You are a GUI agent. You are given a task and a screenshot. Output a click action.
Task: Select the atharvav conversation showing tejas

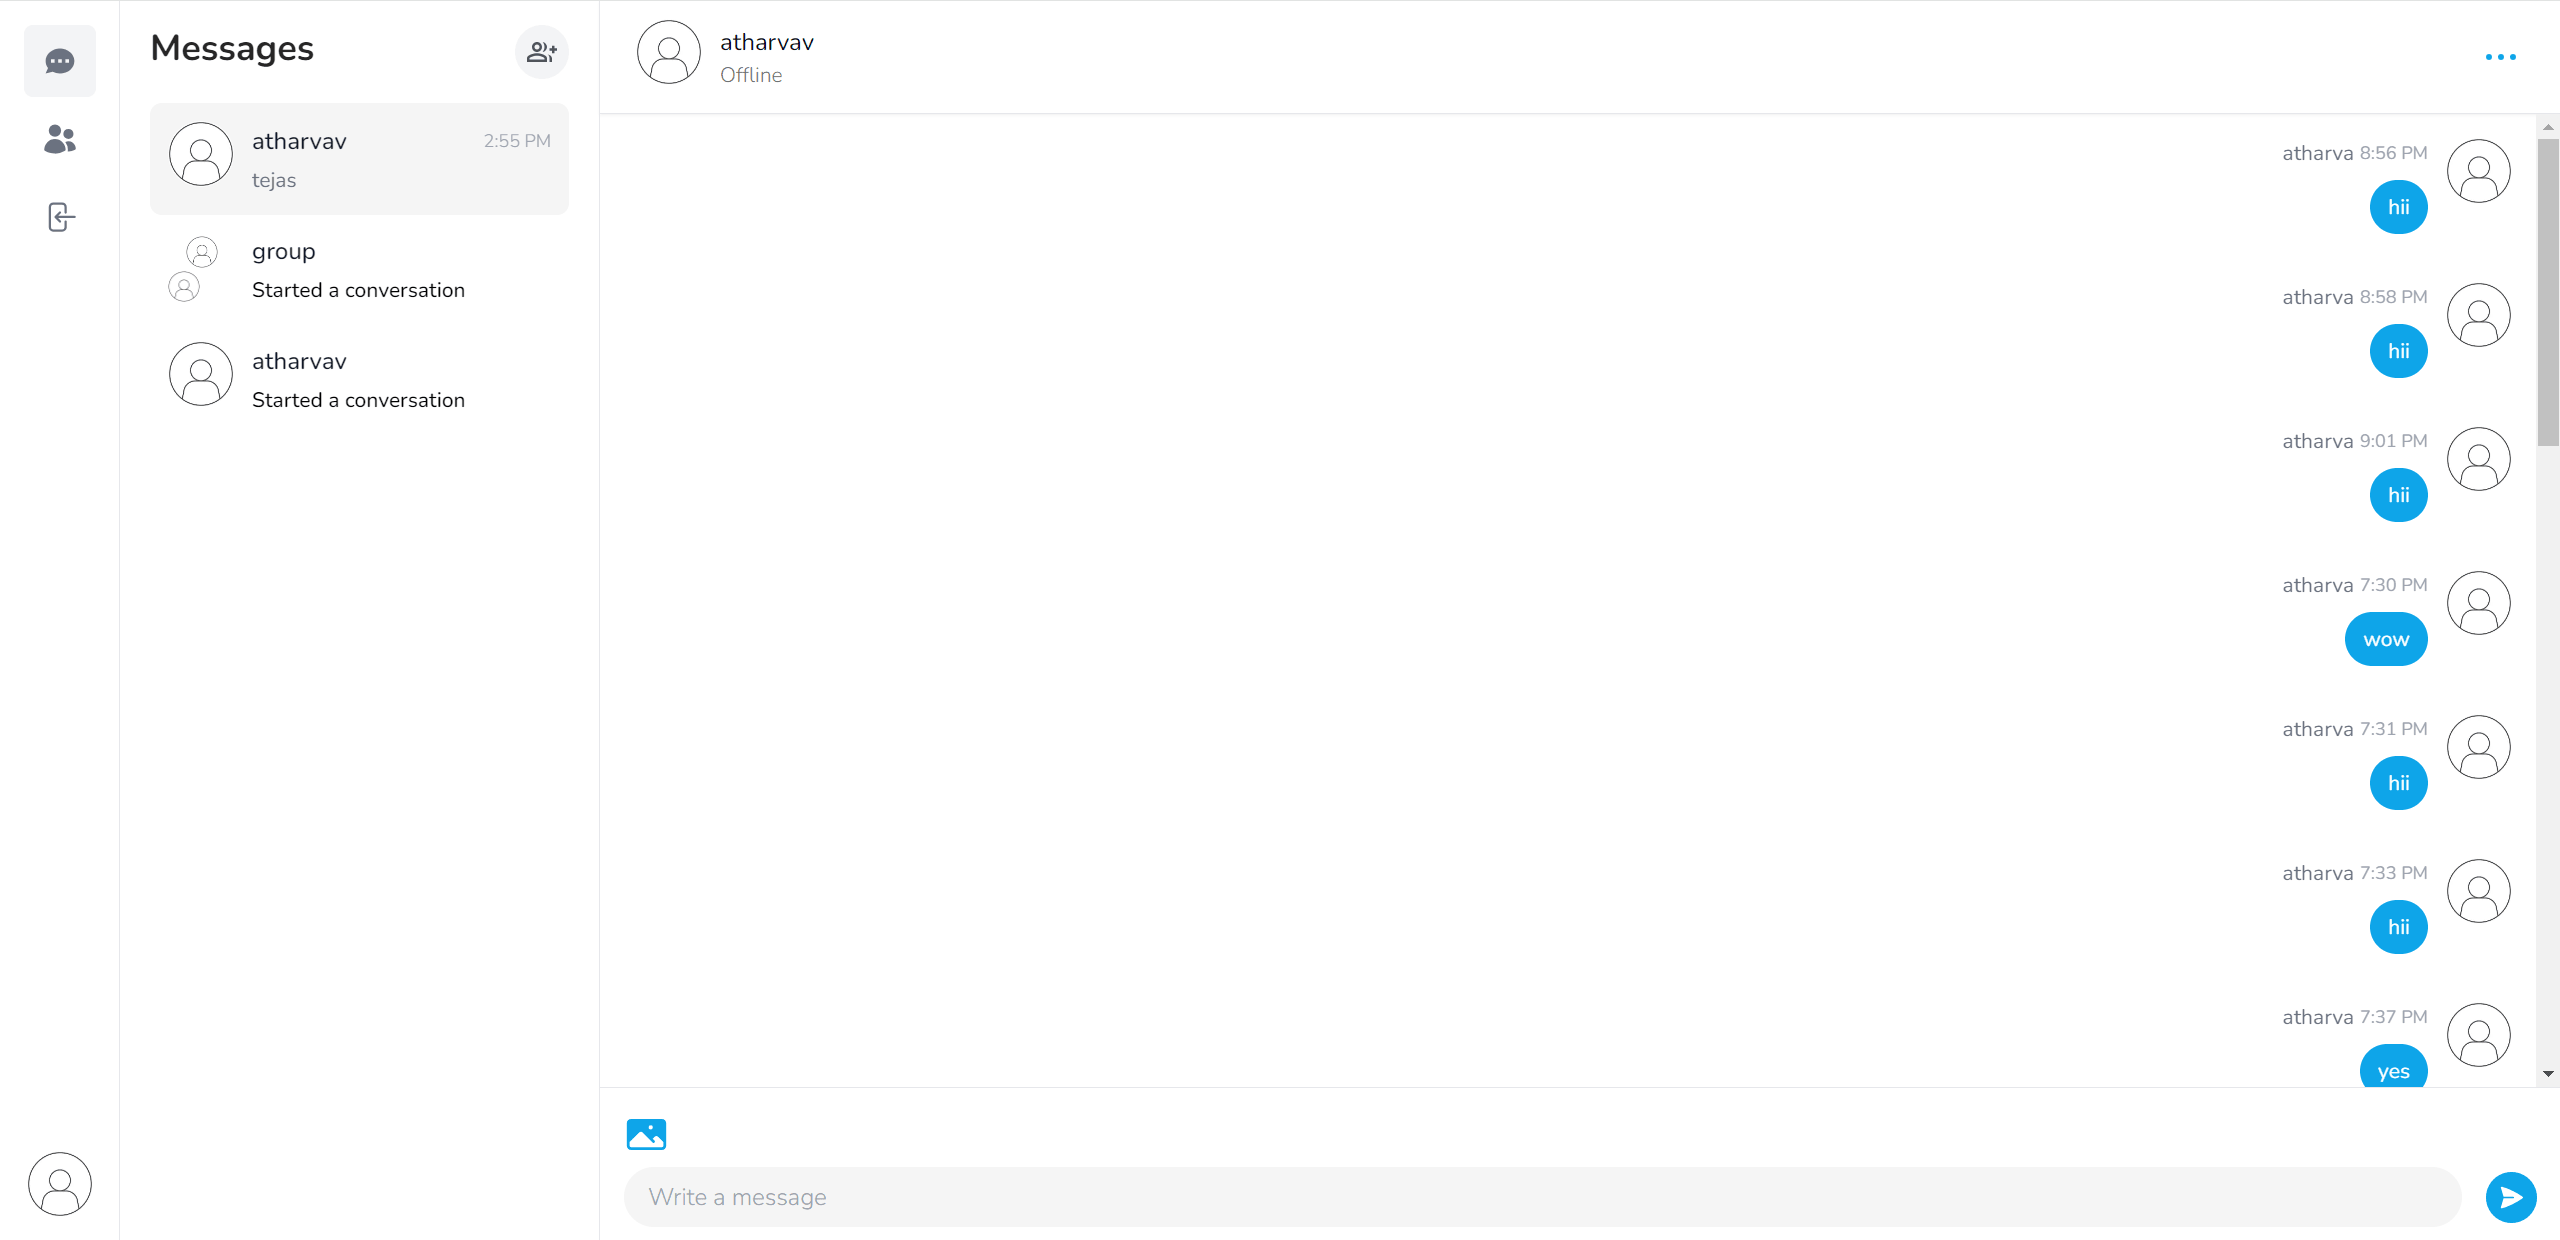click(x=359, y=159)
